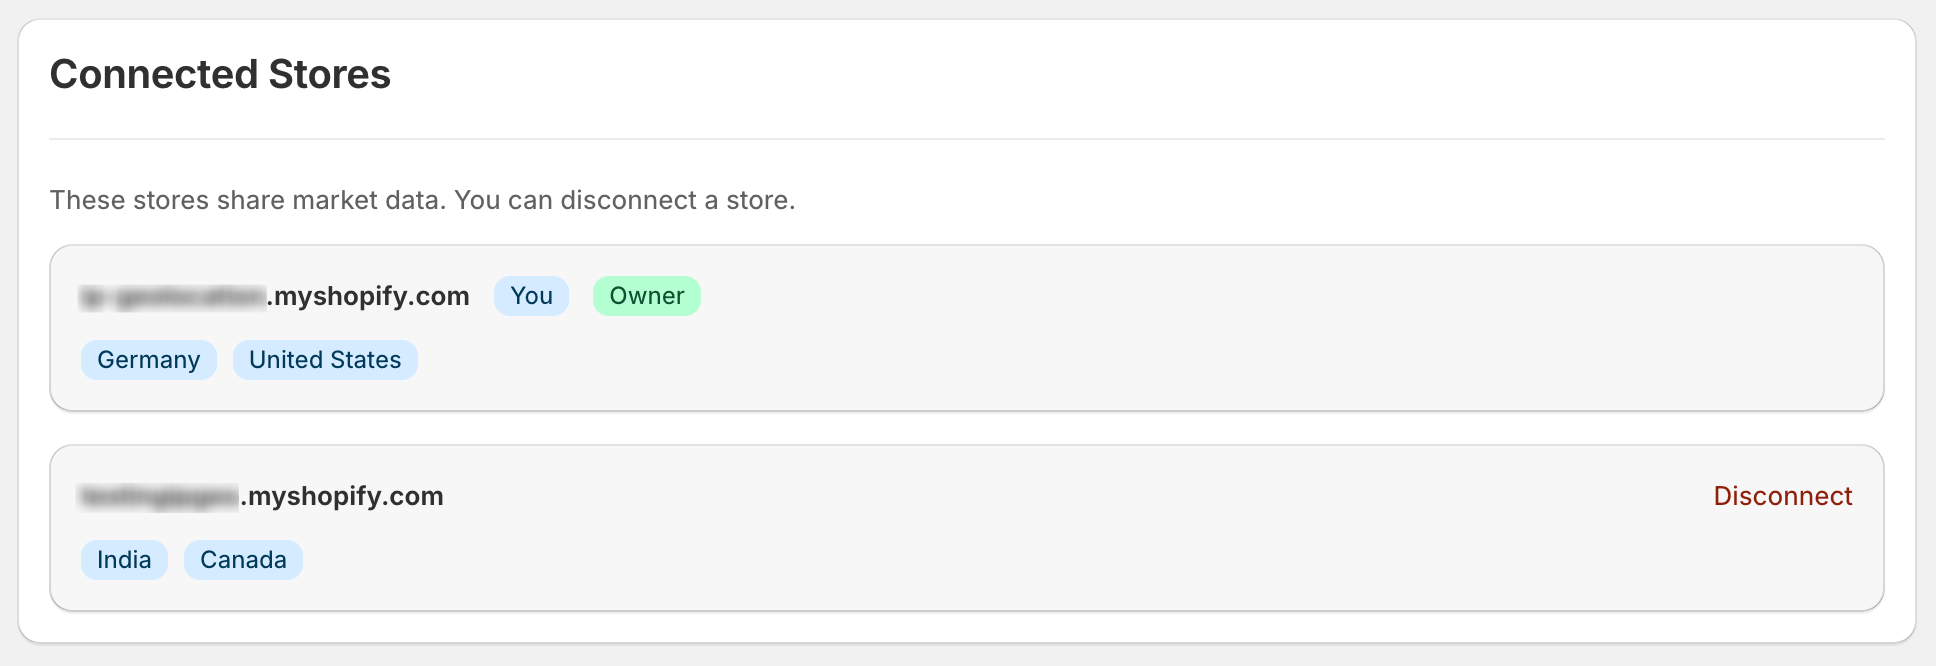Select the United States market tag
This screenshot has width=1936, height=666.
point(325,359)
